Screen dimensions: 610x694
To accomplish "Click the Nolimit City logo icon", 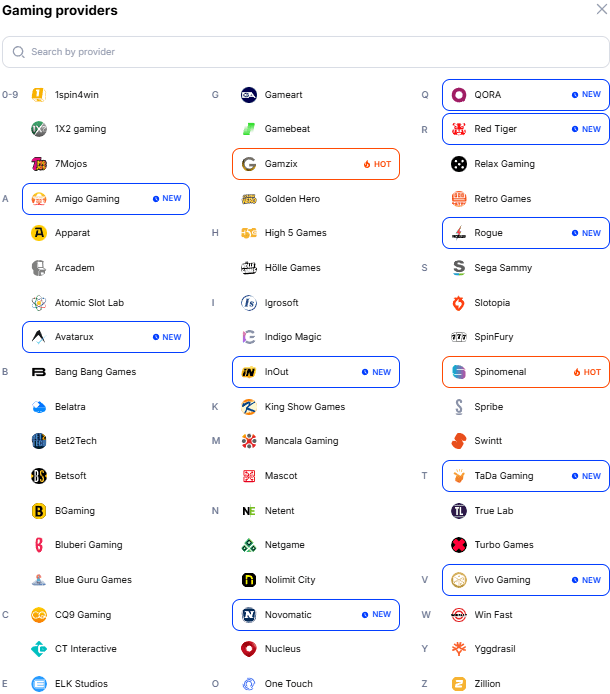I will 249,580.
